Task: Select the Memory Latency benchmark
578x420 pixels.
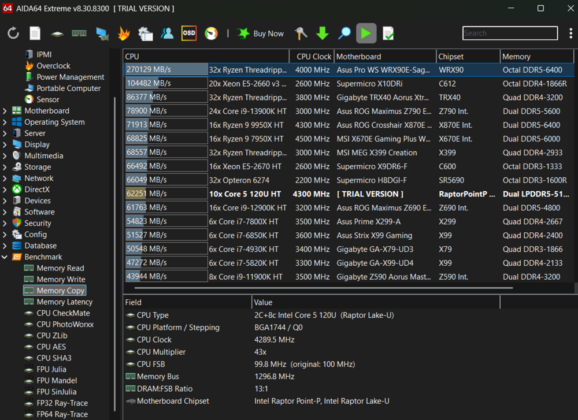Action: tap(64, 302)
